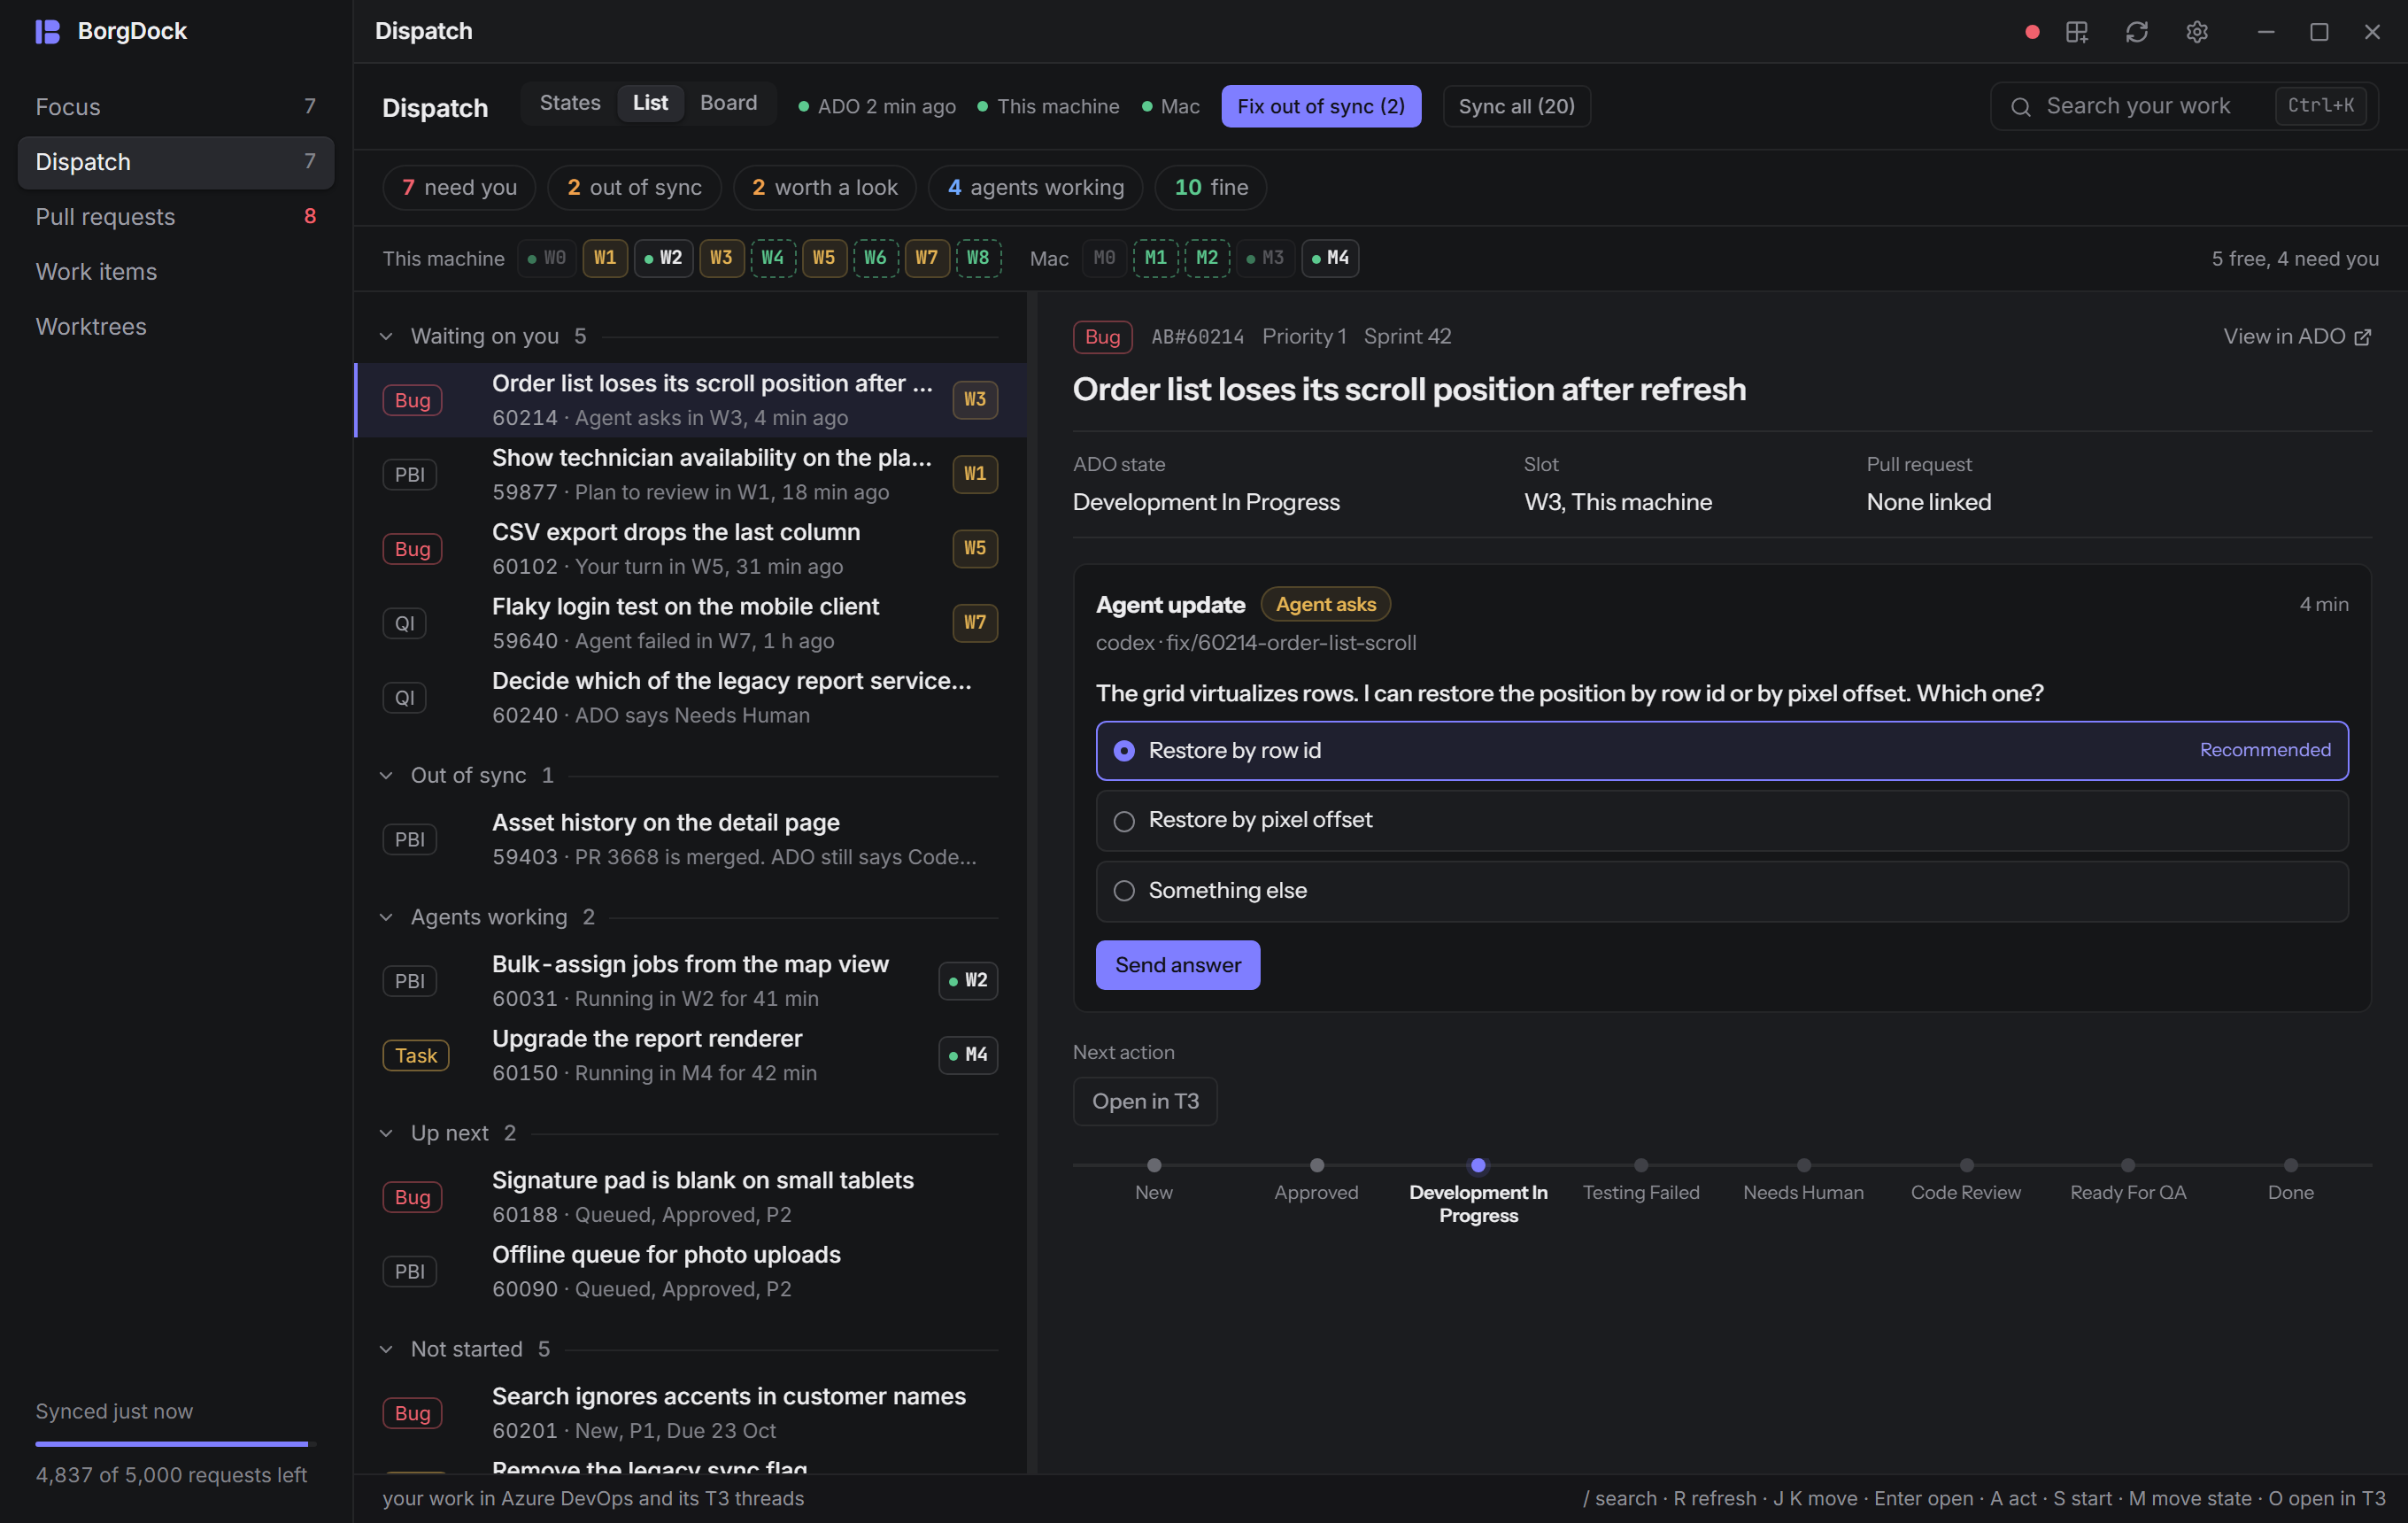This screenshot has height=1523, width=2408.
Task: Click the Code Review state marker
Action: (1965, 1166)
